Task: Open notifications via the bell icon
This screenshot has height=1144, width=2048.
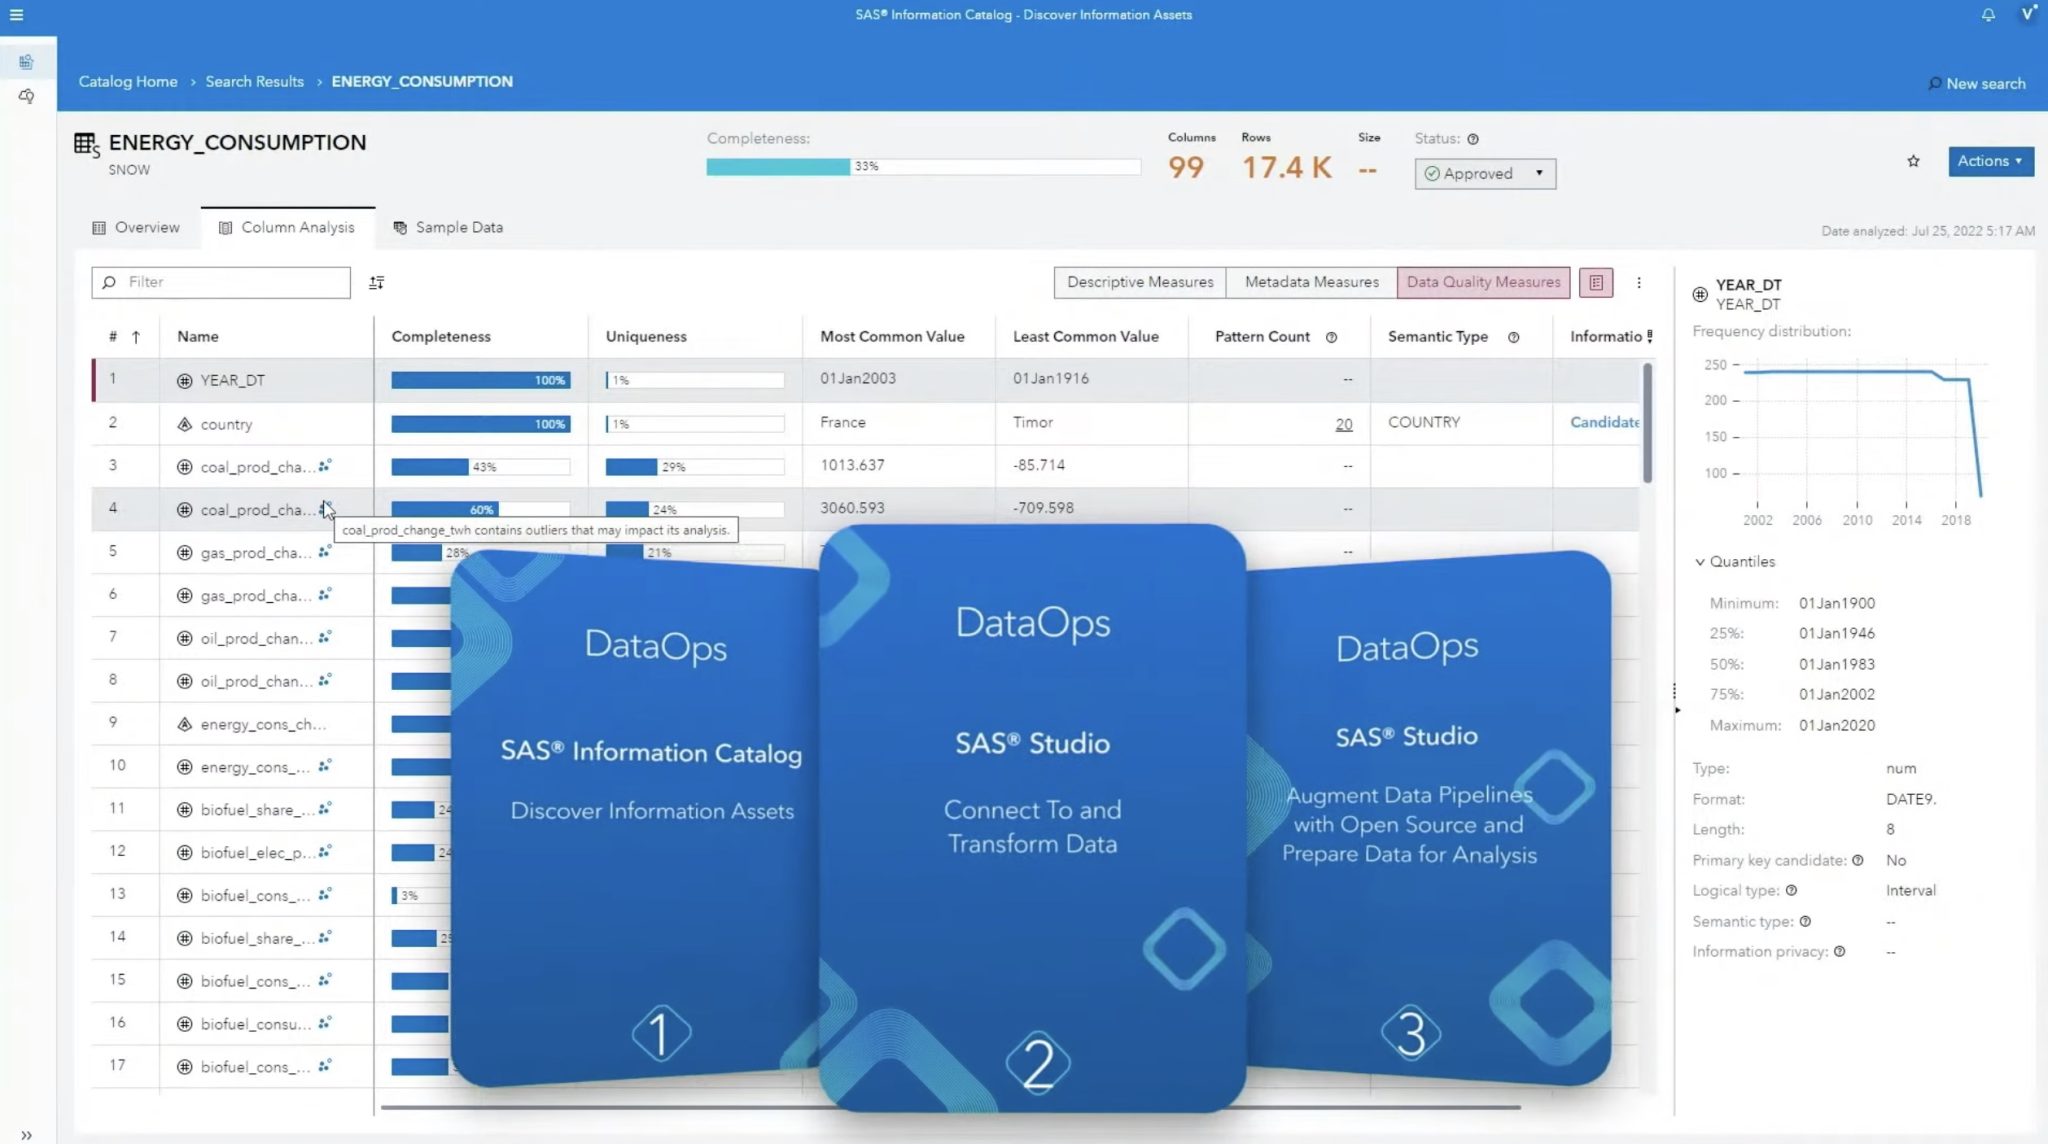Action: [1988, 15]
